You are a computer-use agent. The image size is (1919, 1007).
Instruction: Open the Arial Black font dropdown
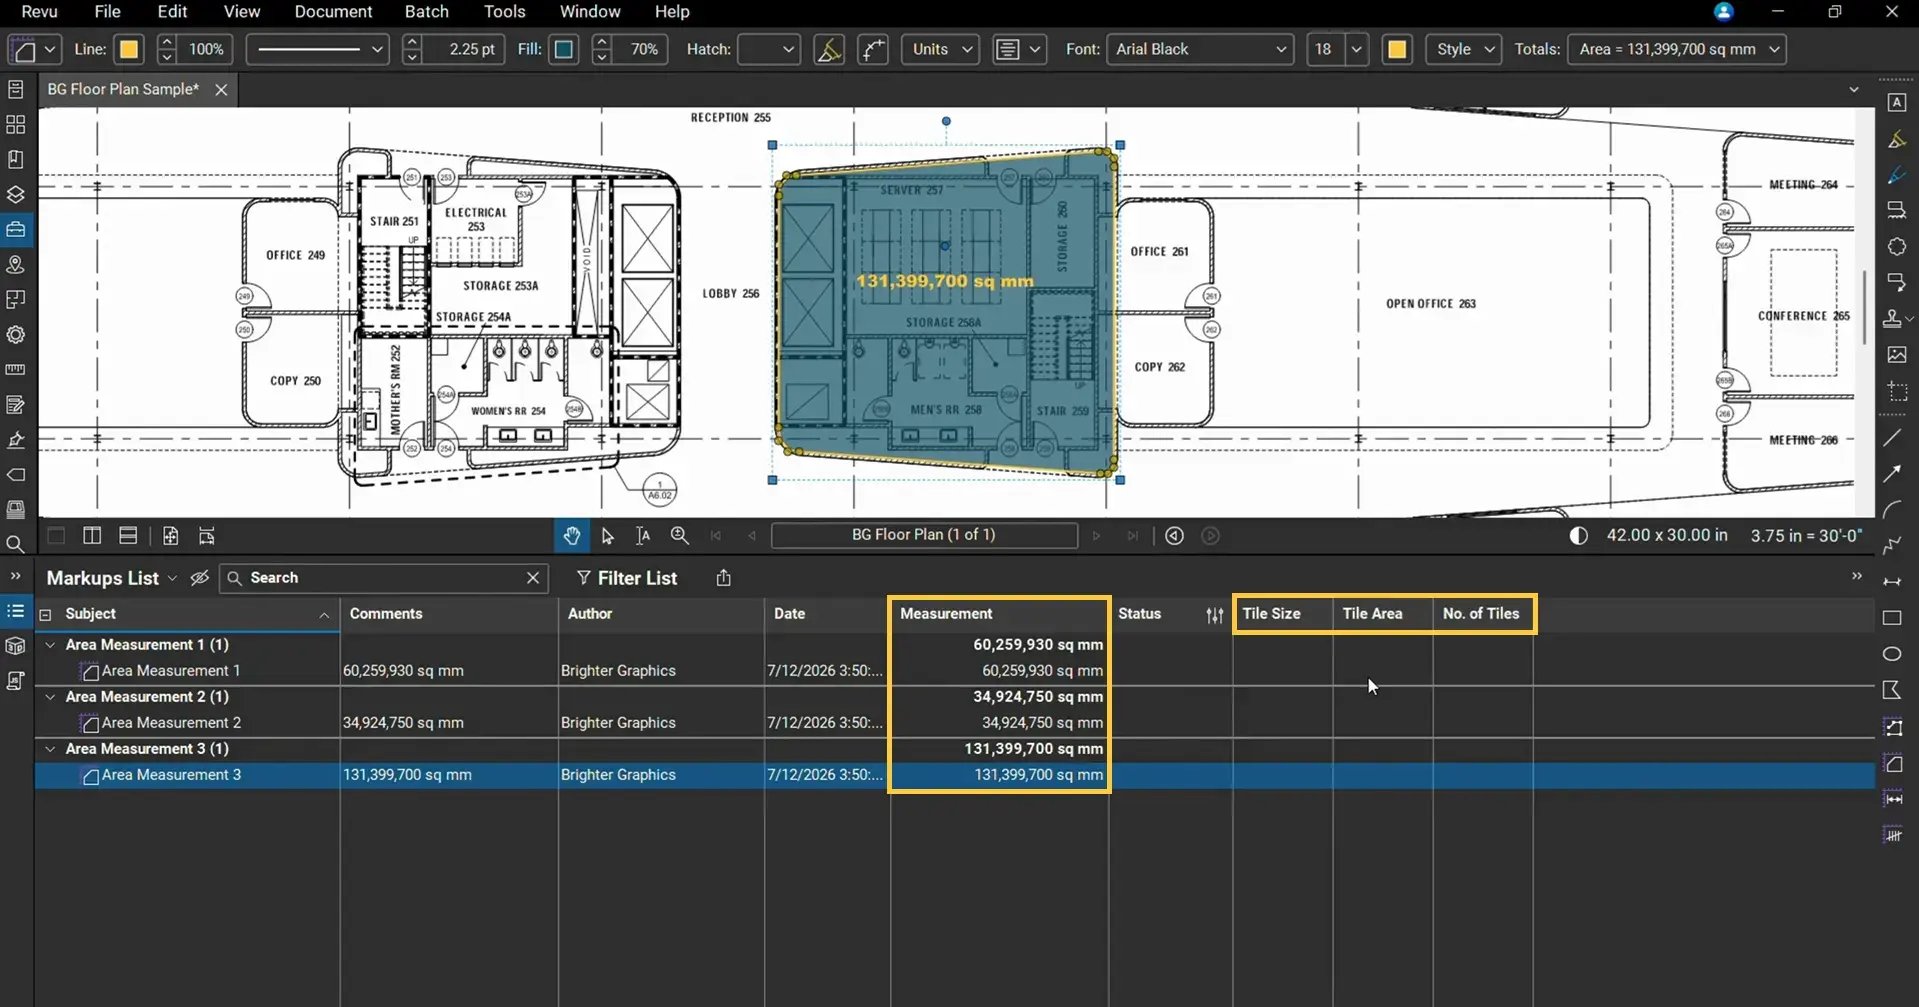click(1200, 49)
